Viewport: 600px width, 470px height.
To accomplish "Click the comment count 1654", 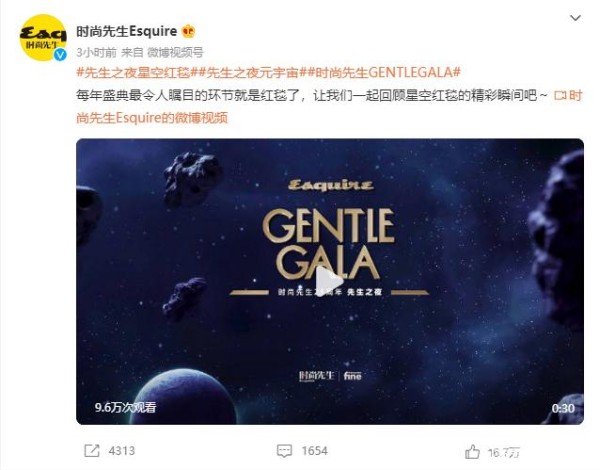I will (x=314, y=451).
